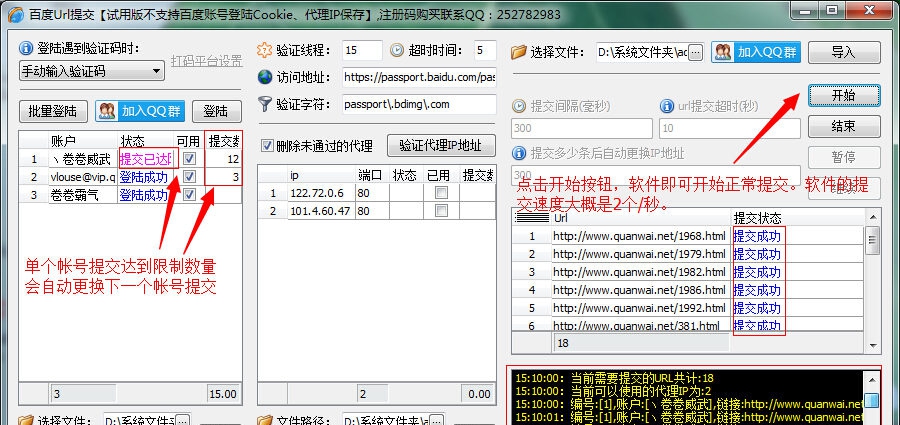The height and width of the screenshot is (425, 900).
Task: Select URL row quanwai.net/1992.html
Action: (687, 308)
